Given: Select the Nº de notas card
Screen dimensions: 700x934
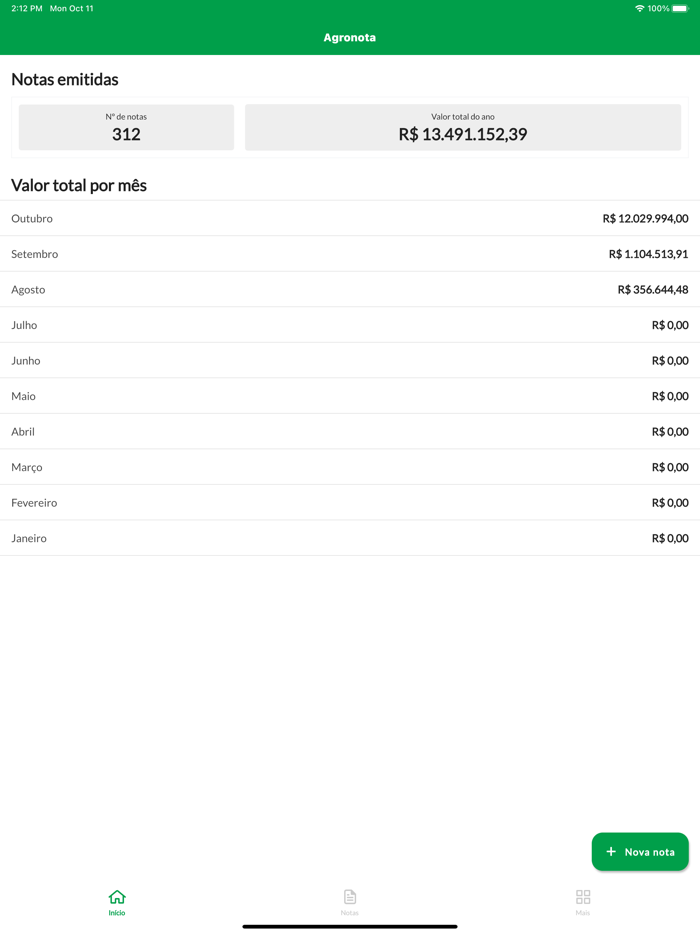Looking at the screenshot, I should click(x=126, y=128).
